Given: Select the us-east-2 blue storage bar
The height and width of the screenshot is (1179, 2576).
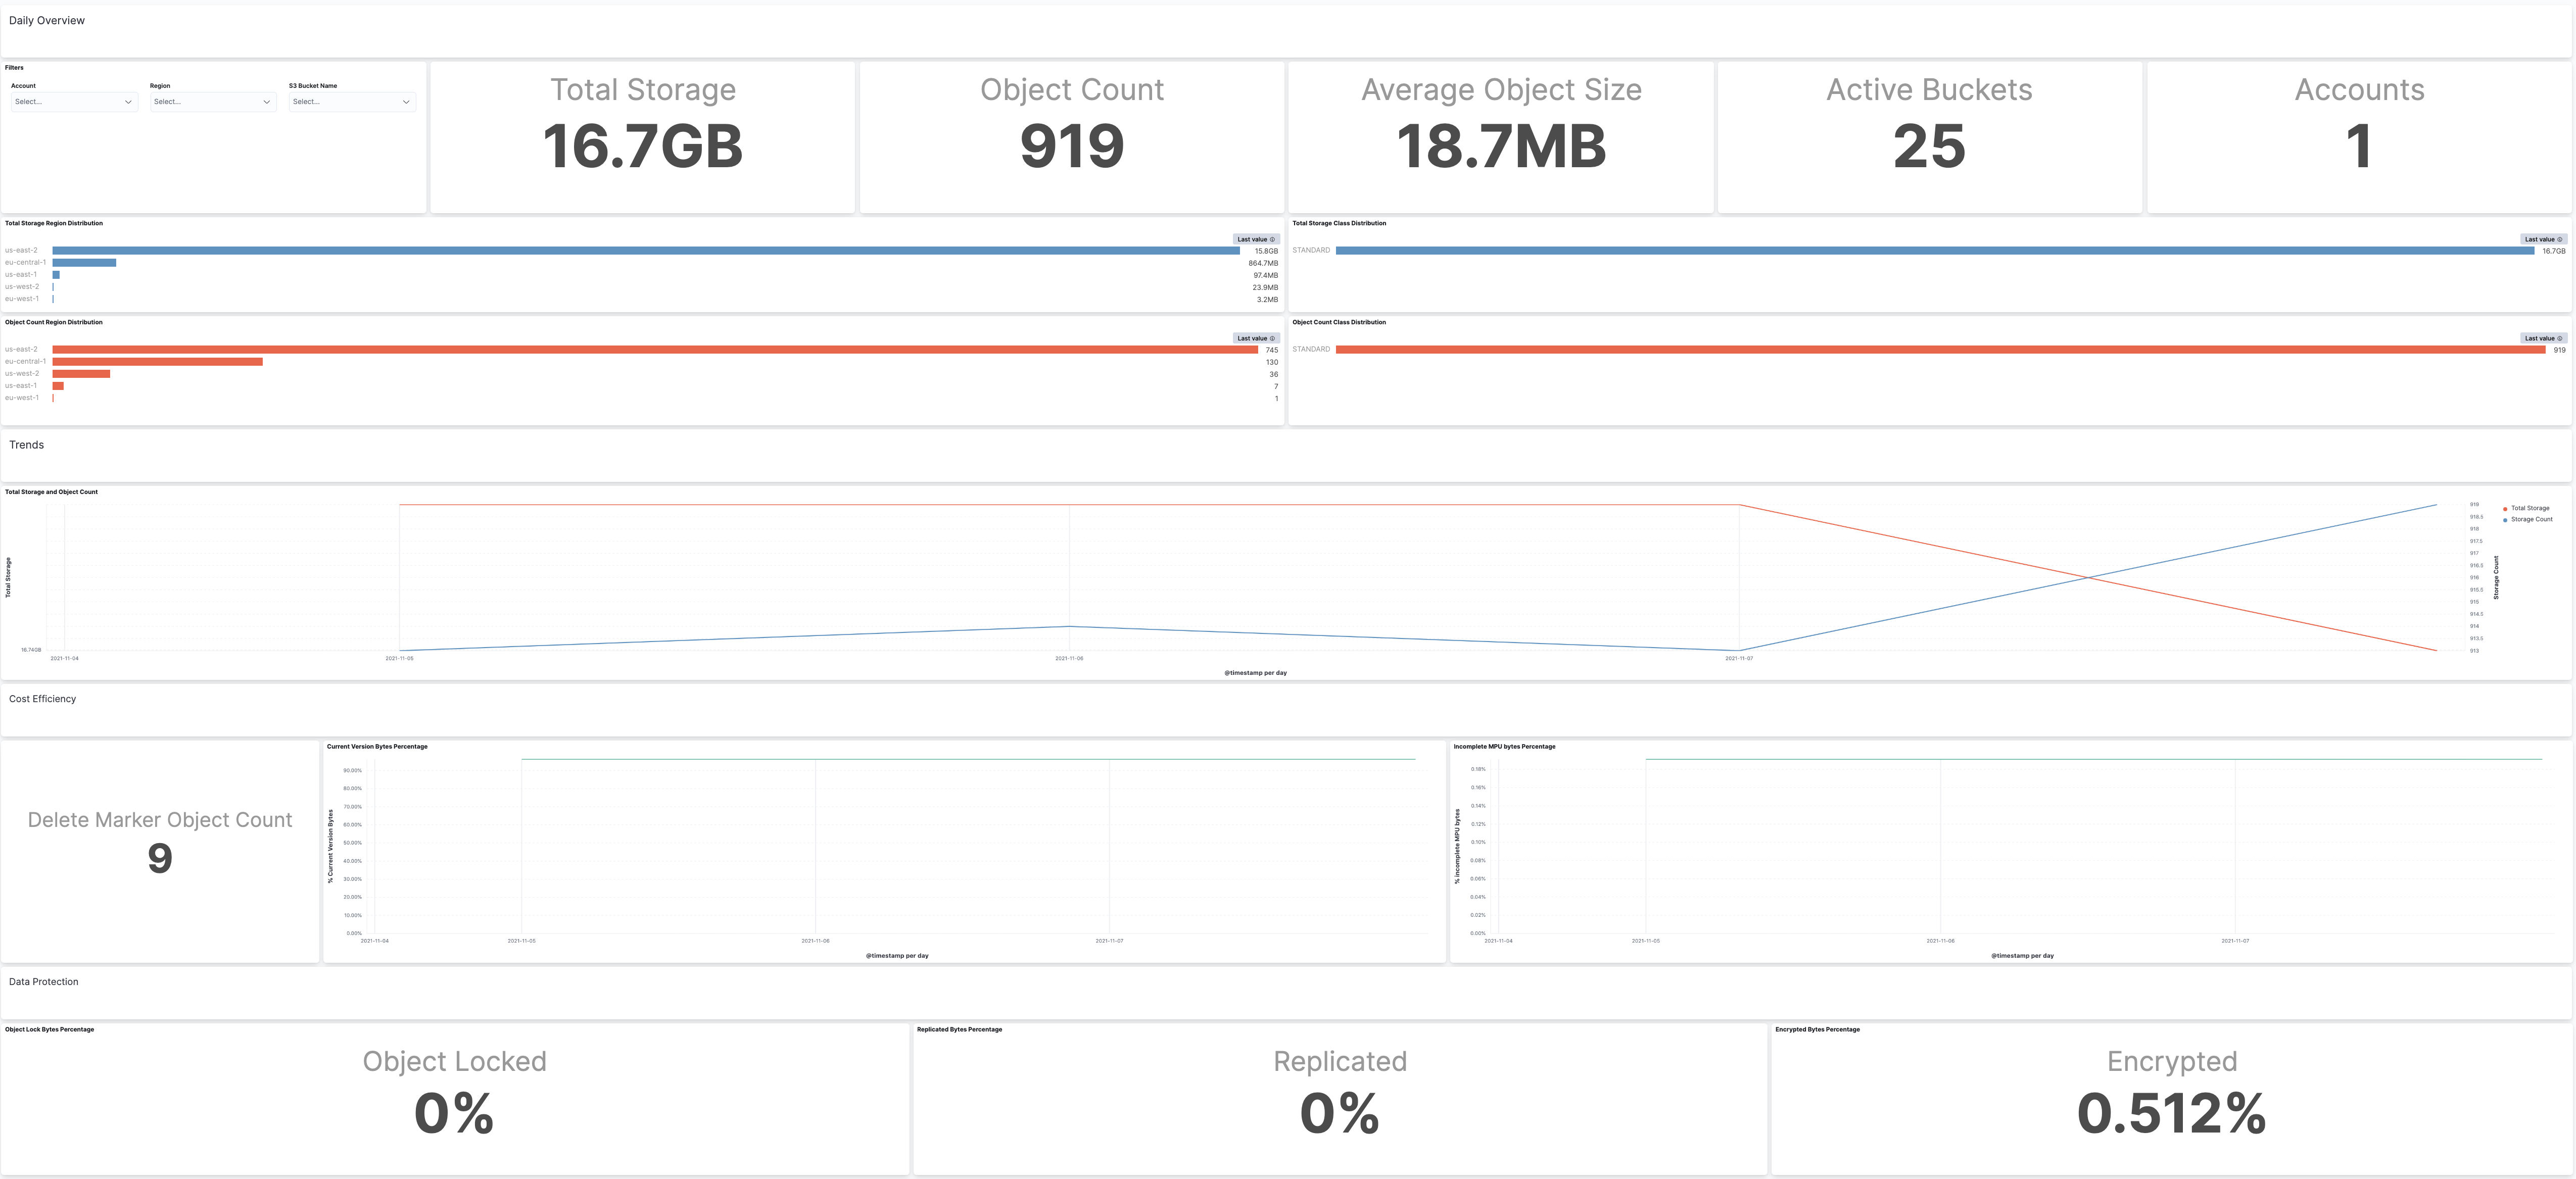Looking at the screenshot, I should click(646, 251).
